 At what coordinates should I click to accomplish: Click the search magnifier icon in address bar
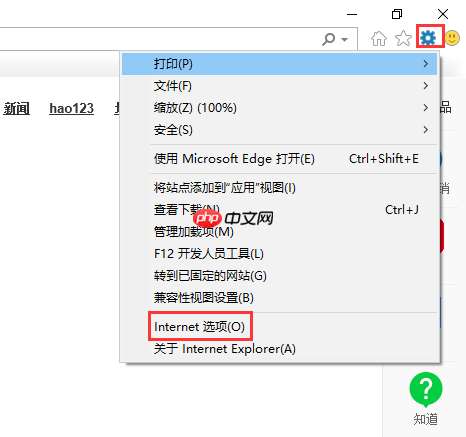[329, 39]
